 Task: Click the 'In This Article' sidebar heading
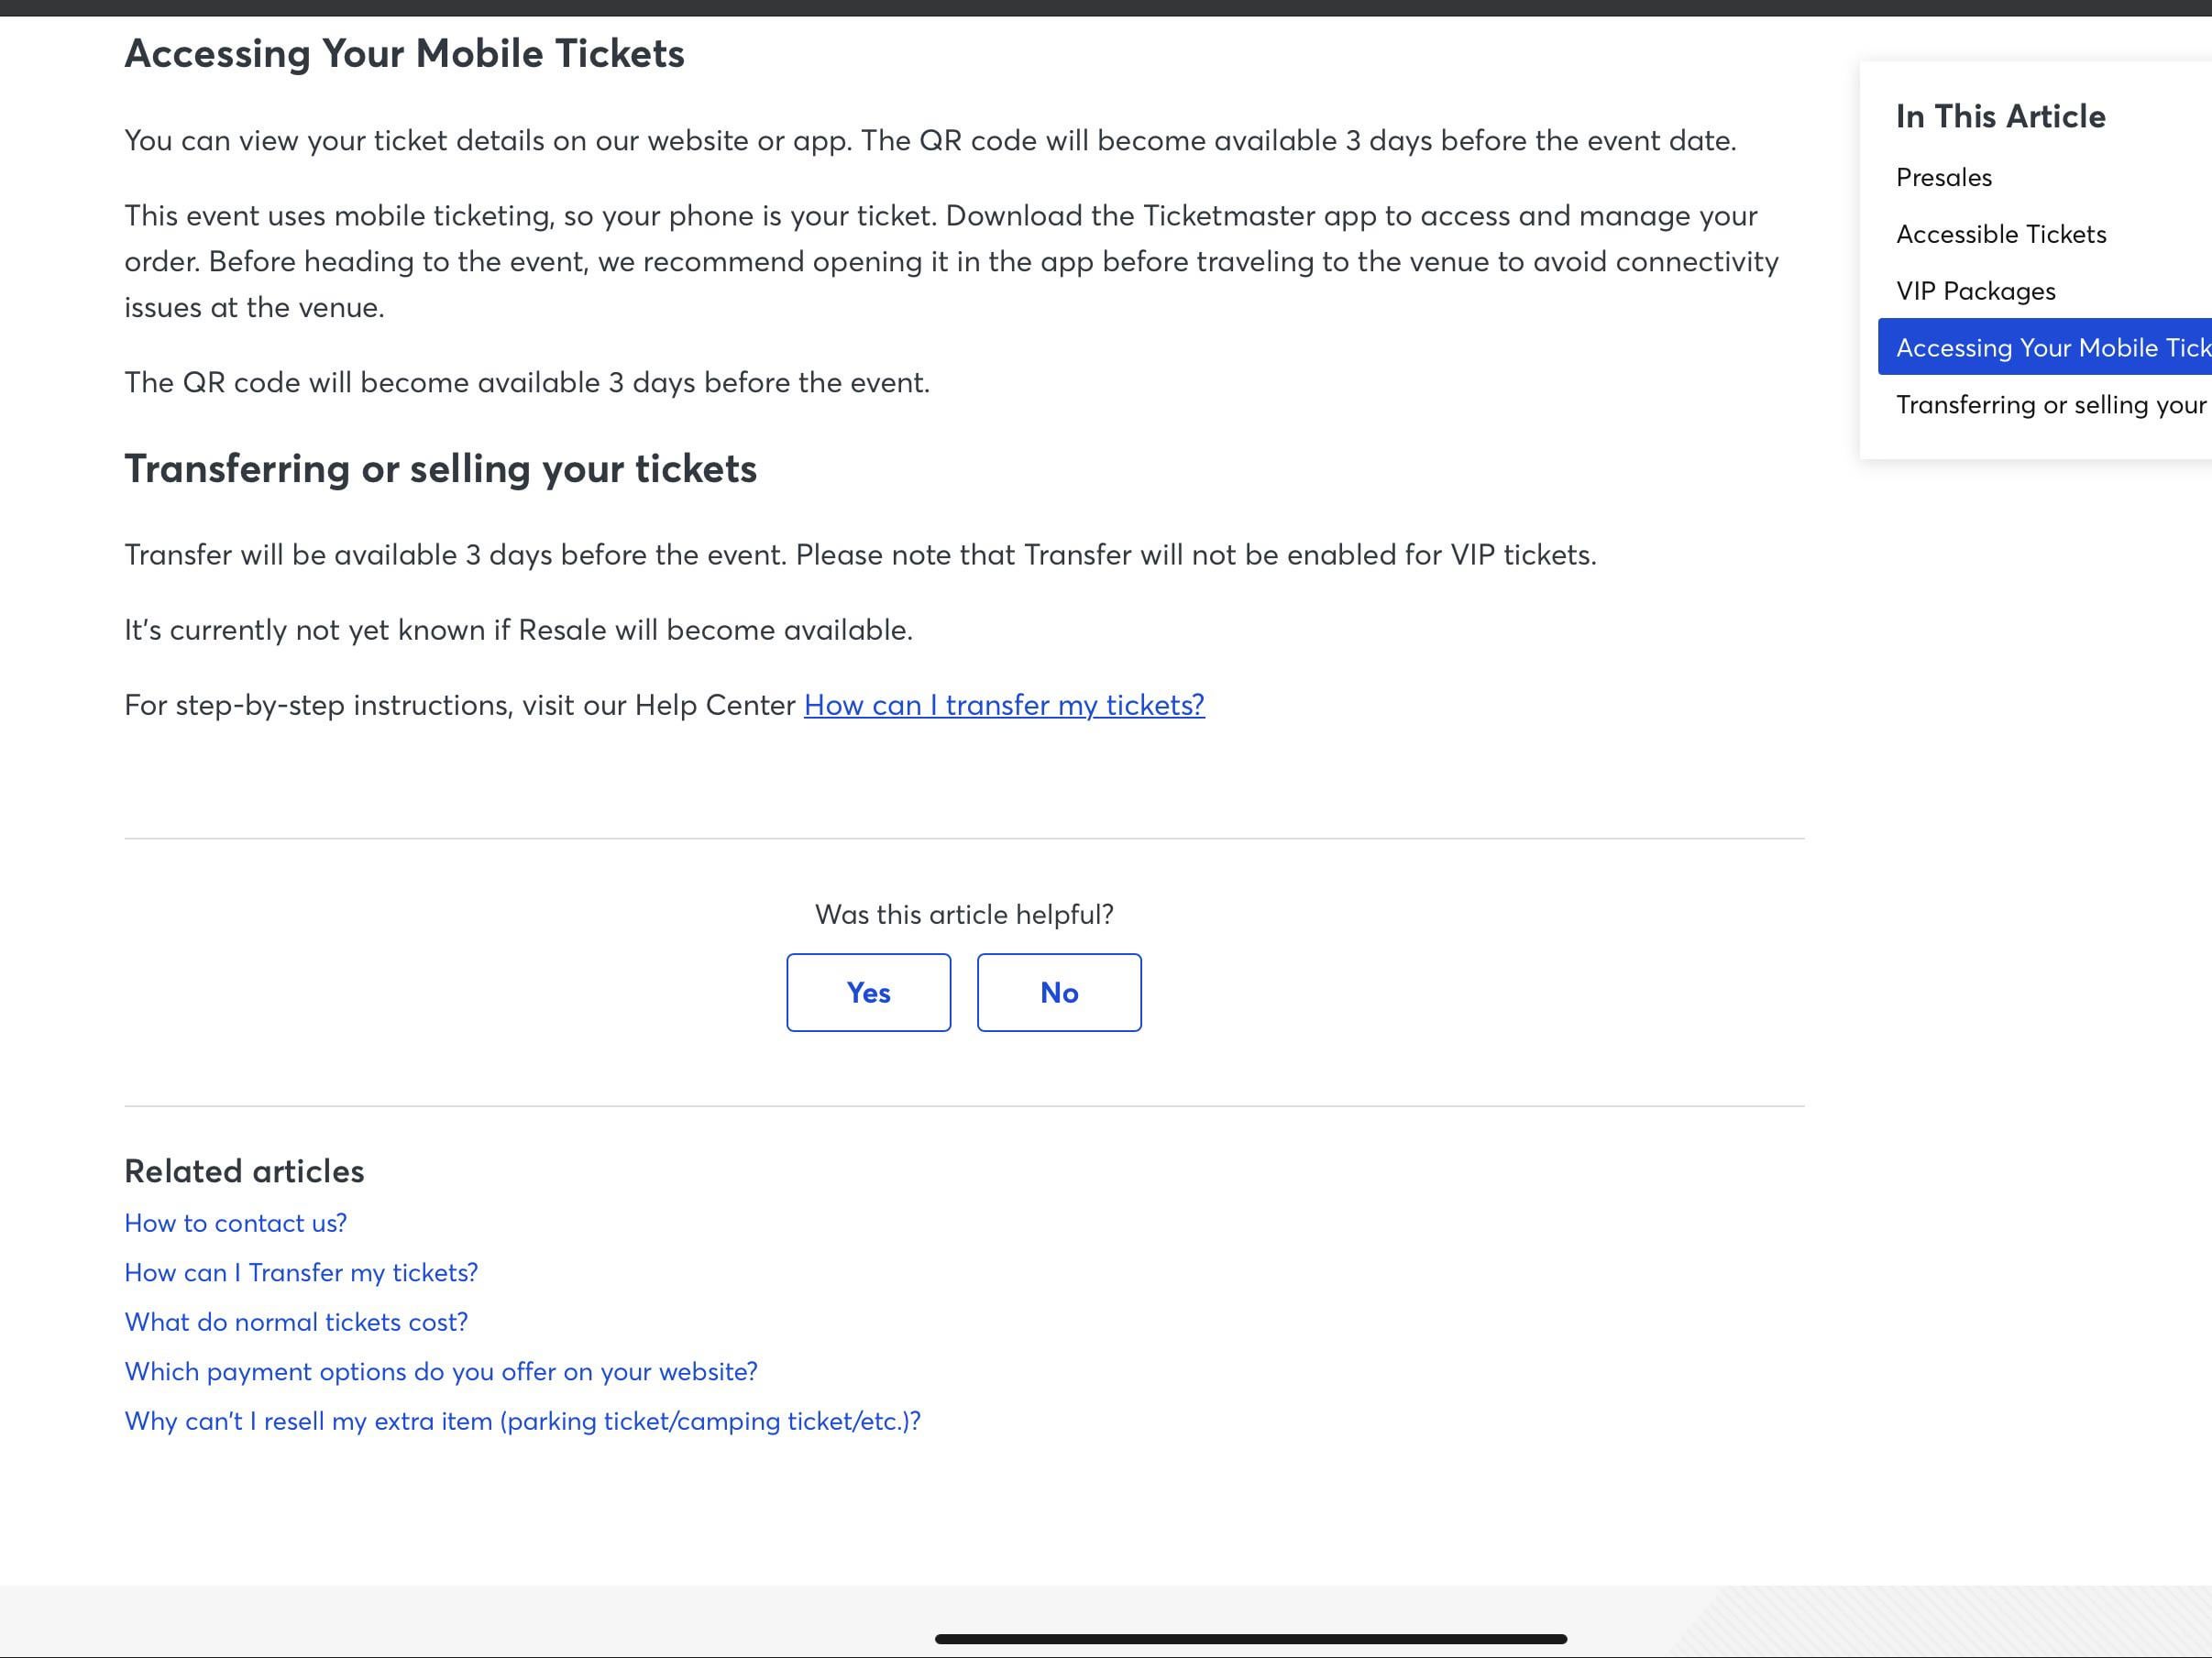(x=2000, y=116)
